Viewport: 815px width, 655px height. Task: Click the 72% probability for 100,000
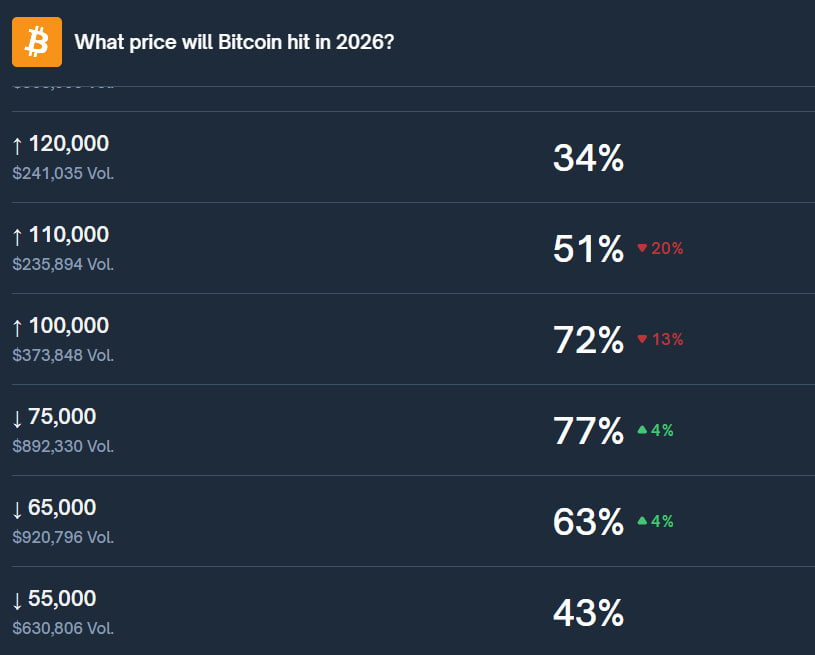click(x=588, y=340)
